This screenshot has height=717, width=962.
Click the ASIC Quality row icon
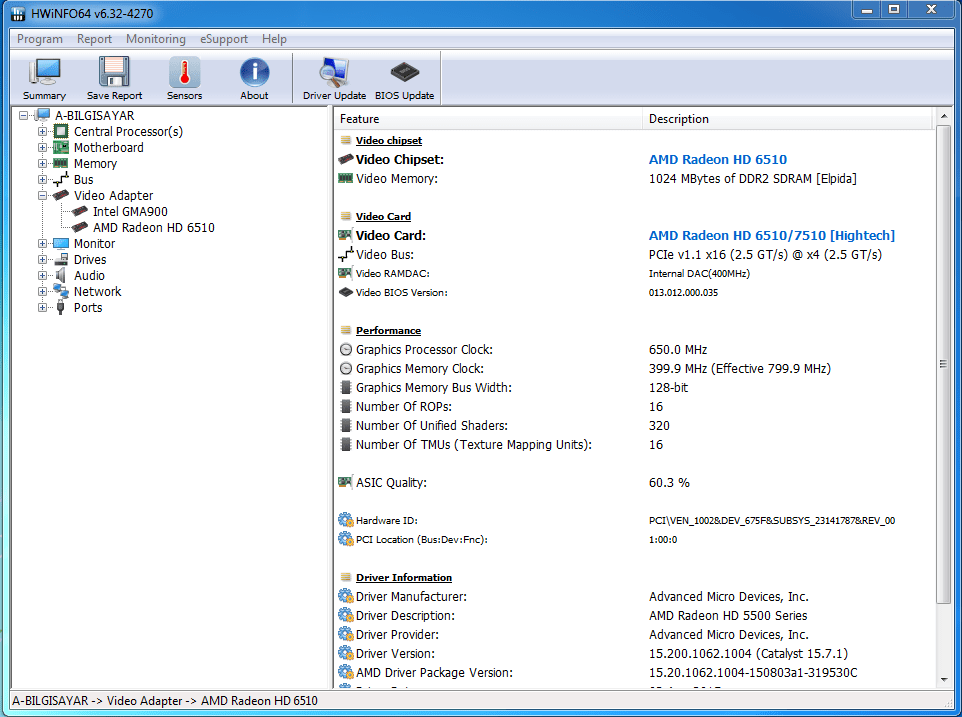click(345, 483)
